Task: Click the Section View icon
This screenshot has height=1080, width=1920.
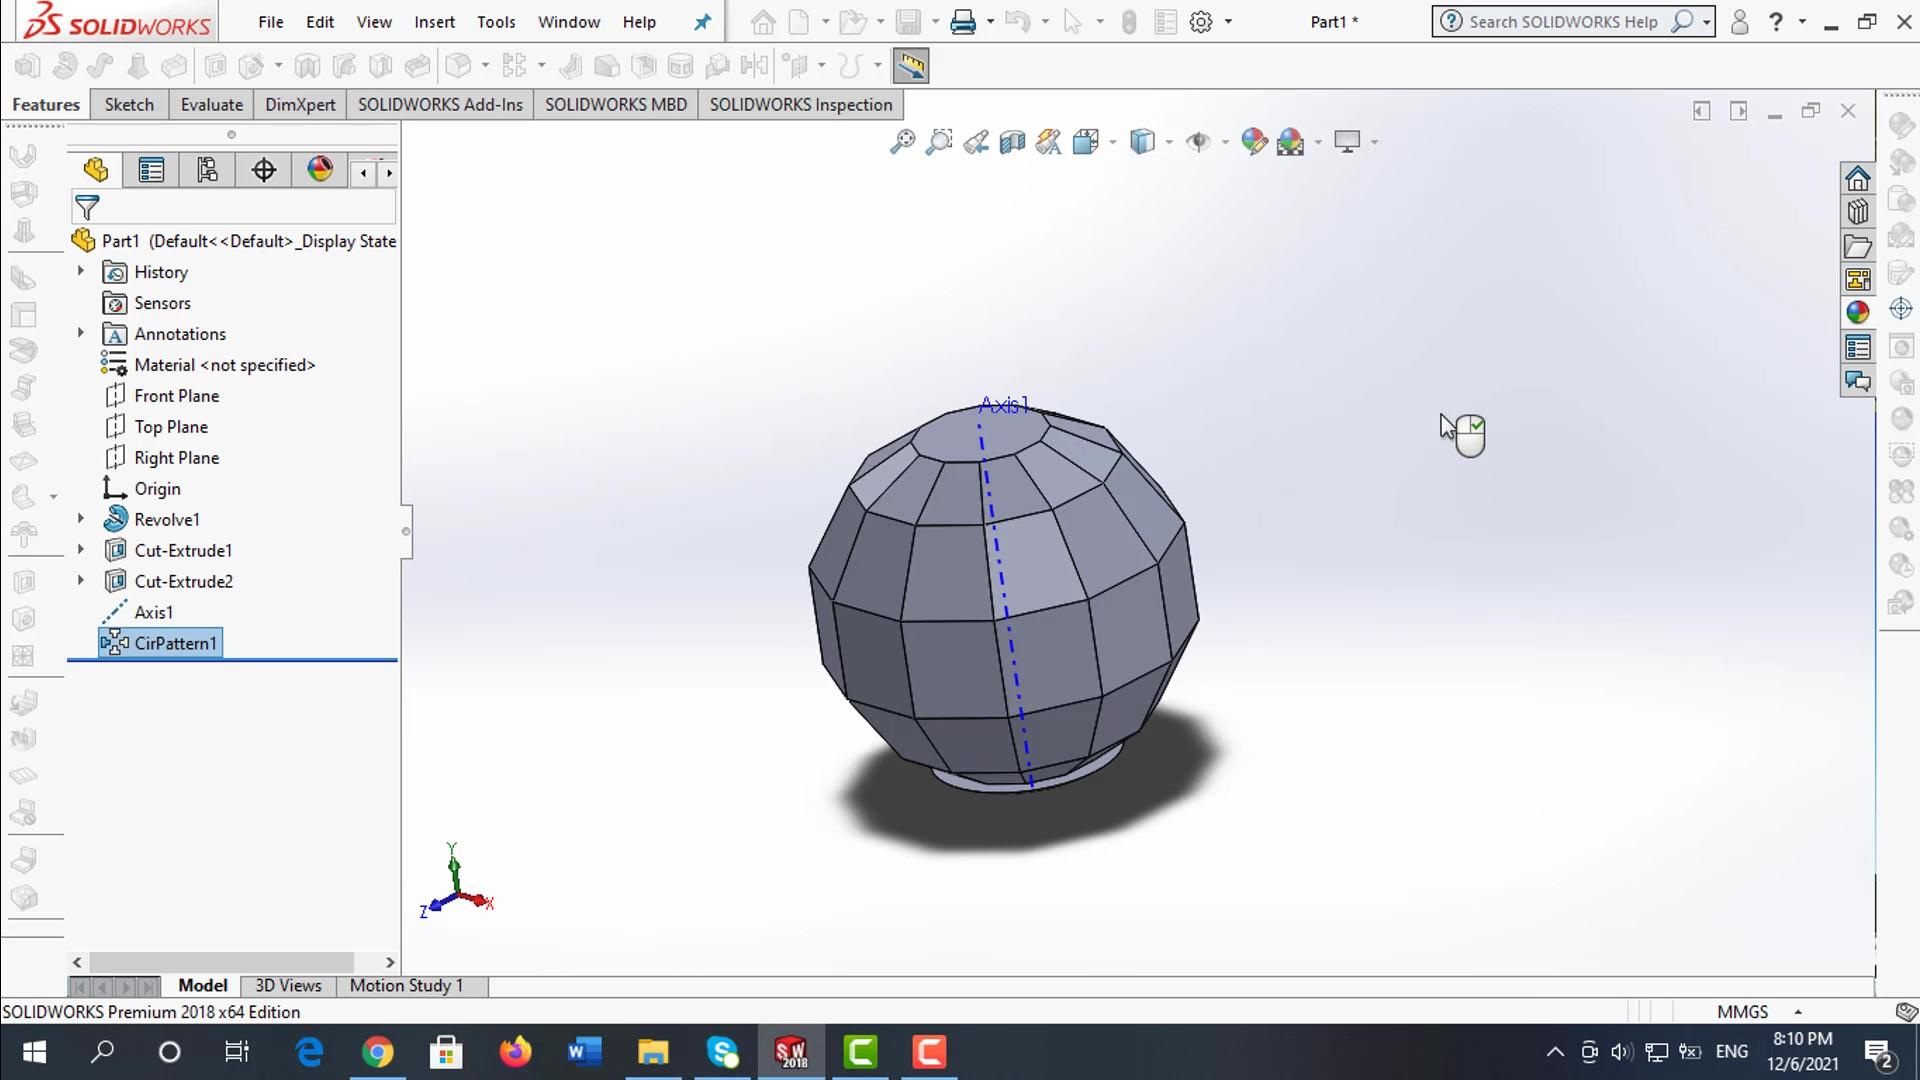Action: click(1012, 142)
